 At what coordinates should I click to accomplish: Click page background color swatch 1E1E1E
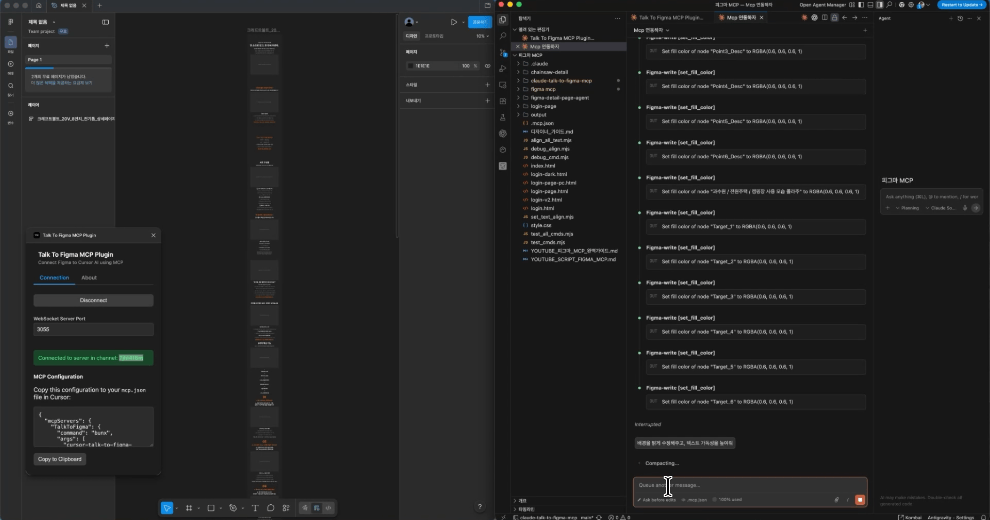click(x=410, y=66)
